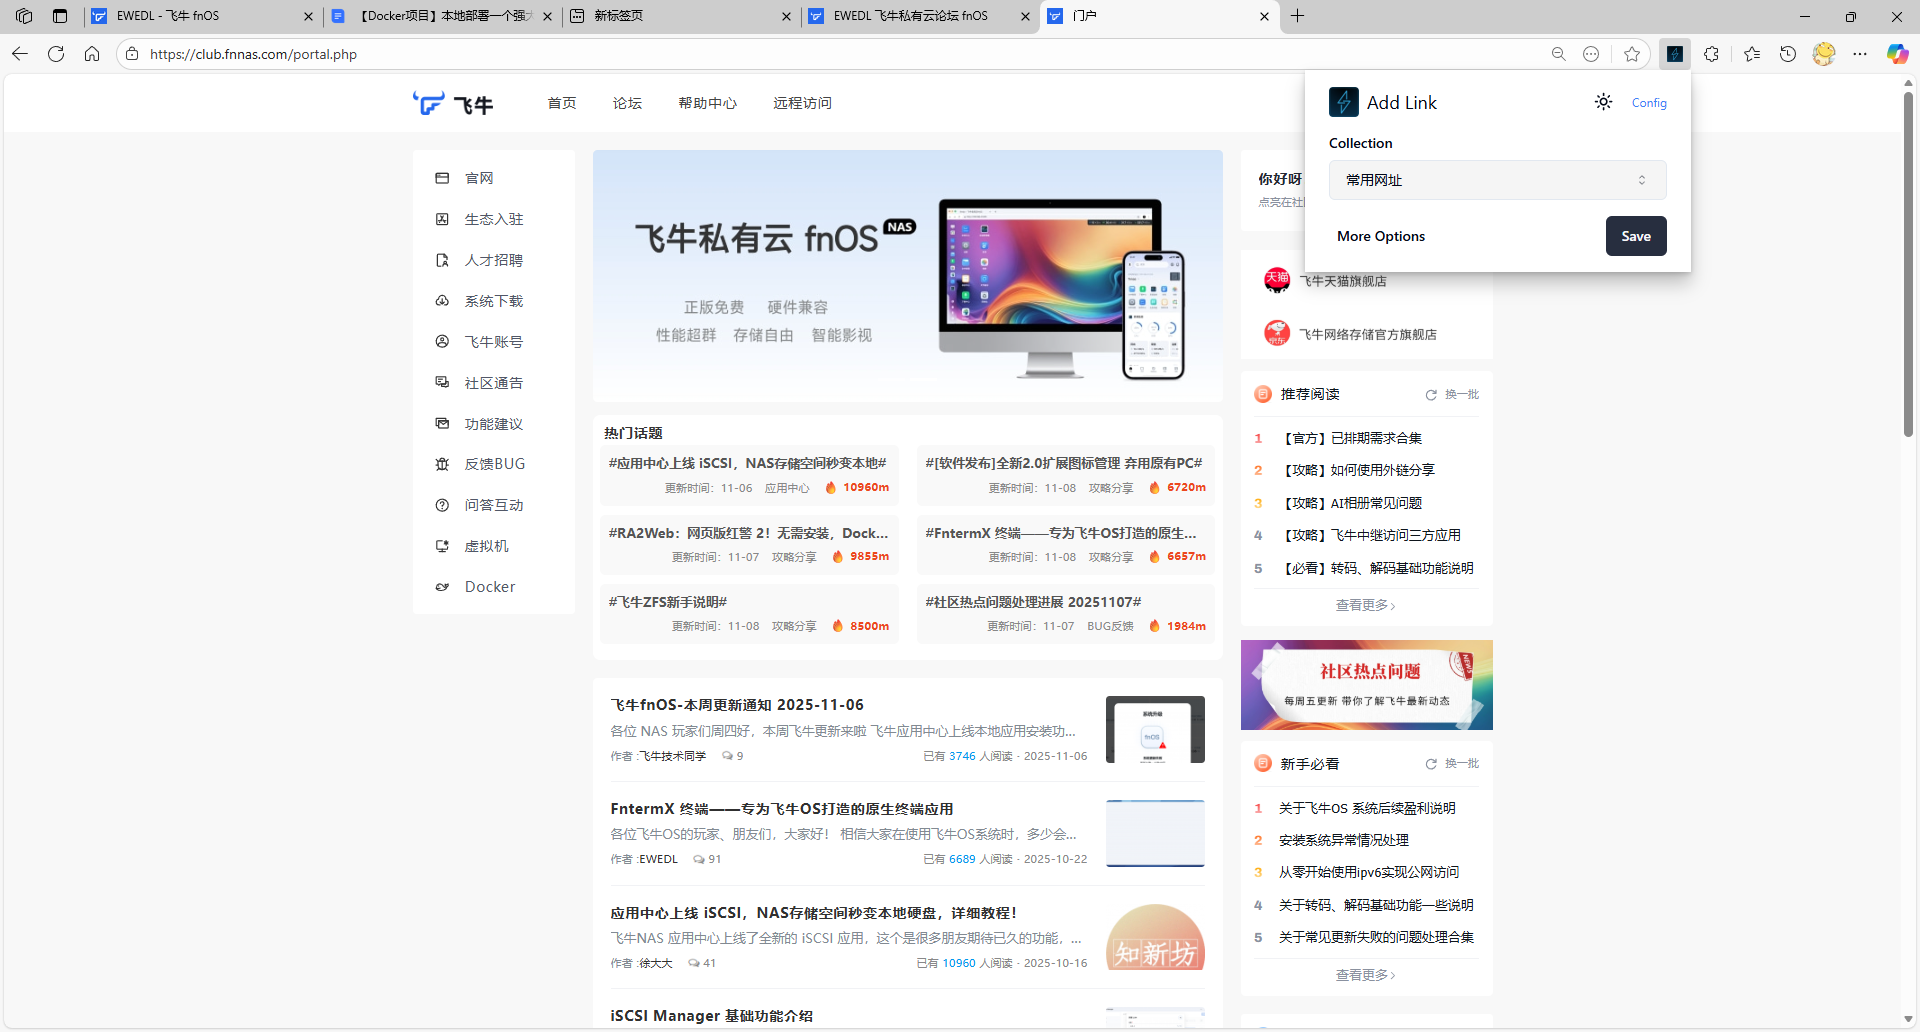Screen dimensions: 1920x1032
Task: Click the Add Link extension logo icon
Action: [1343, 102]
